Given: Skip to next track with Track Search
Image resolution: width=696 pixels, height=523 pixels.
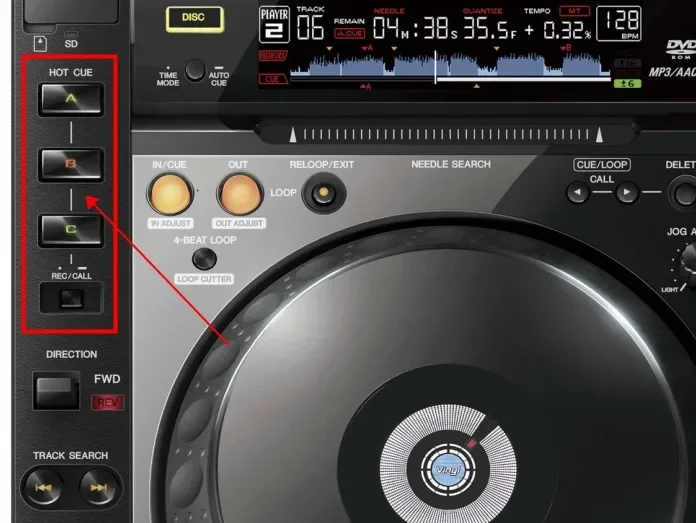Looking at the screenshot, I should click(99, 487).
